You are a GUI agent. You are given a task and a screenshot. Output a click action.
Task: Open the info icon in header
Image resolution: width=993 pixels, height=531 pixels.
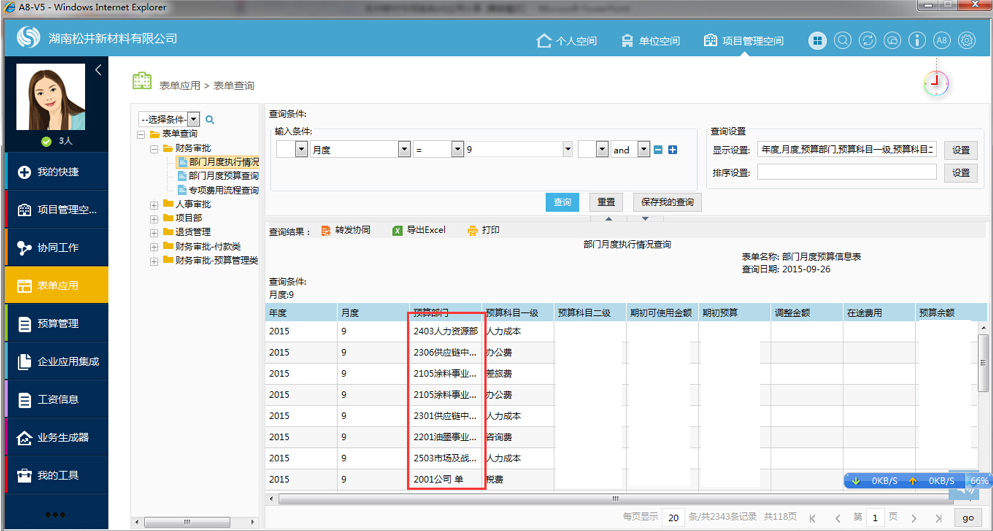tap(917, 41)
